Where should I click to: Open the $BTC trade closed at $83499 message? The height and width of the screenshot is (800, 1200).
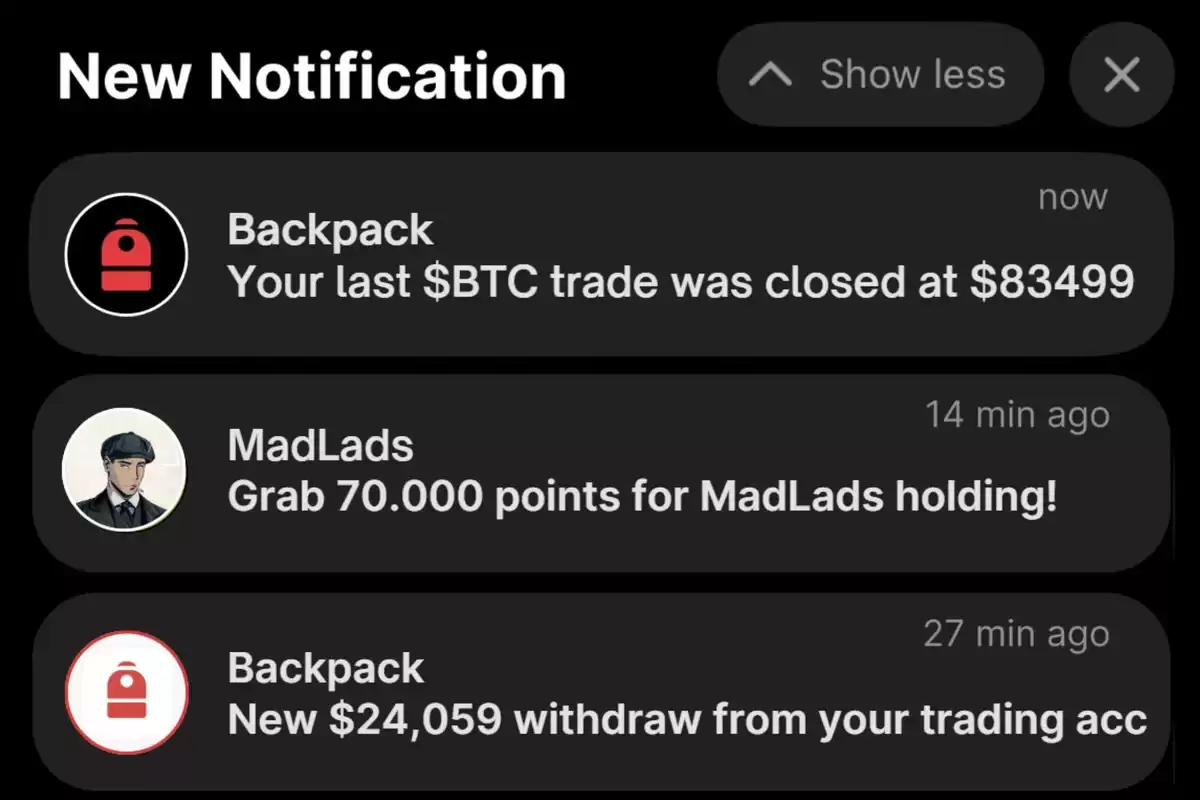click(680, 283)
